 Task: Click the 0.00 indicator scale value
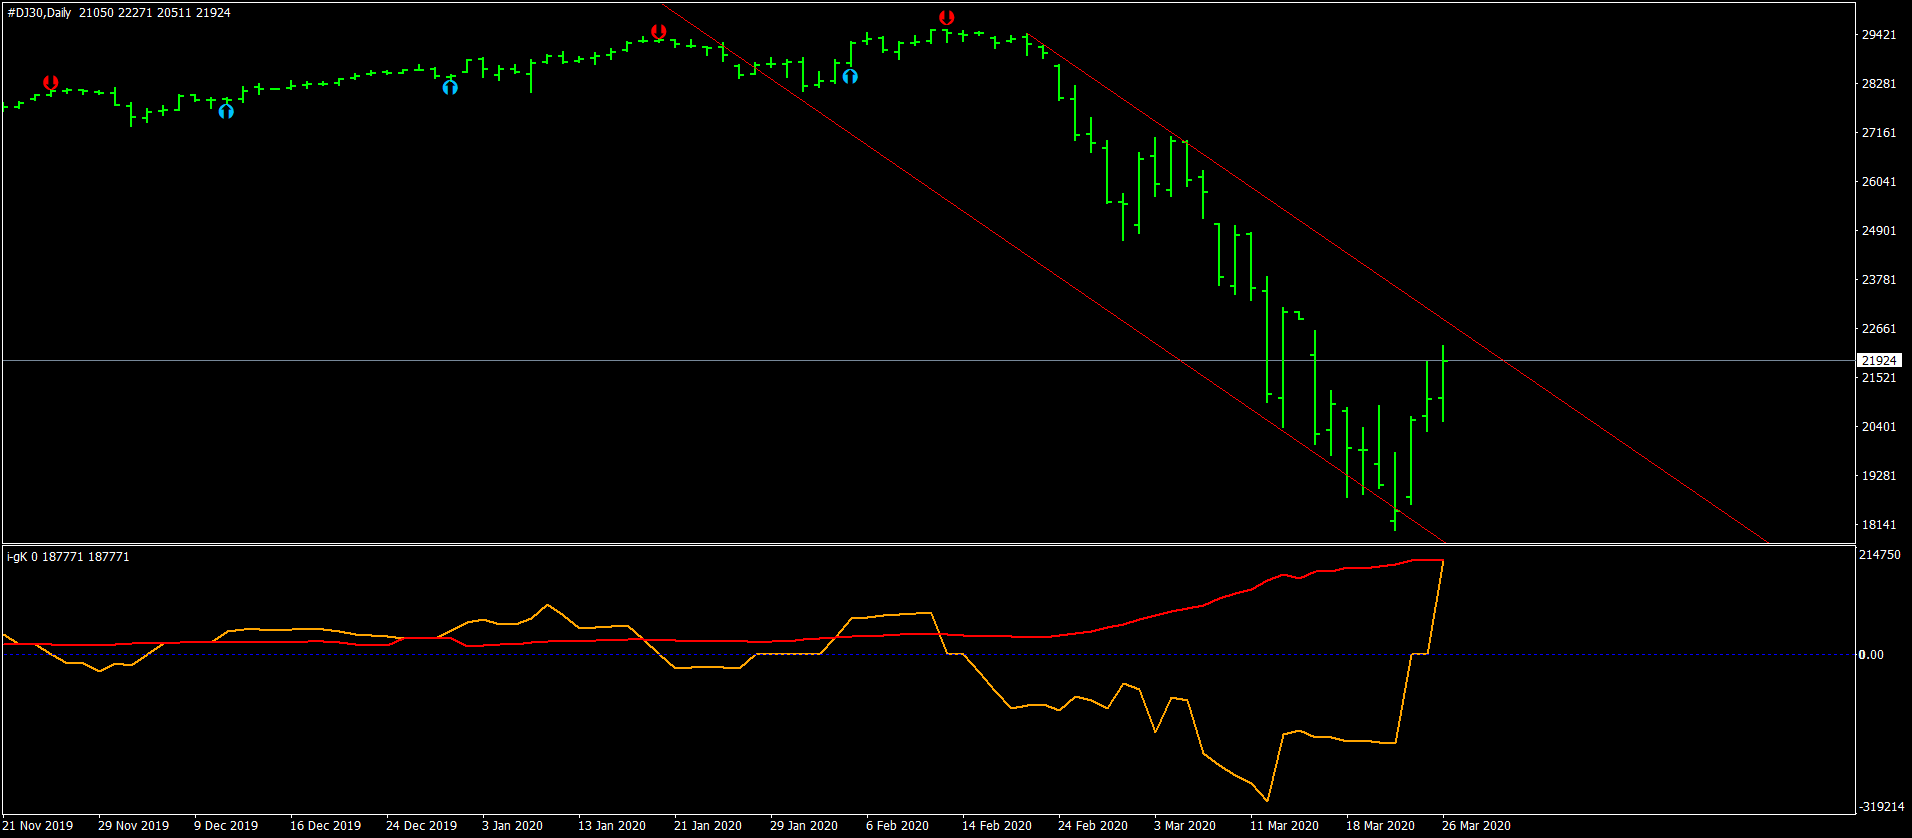(1871, 655)
